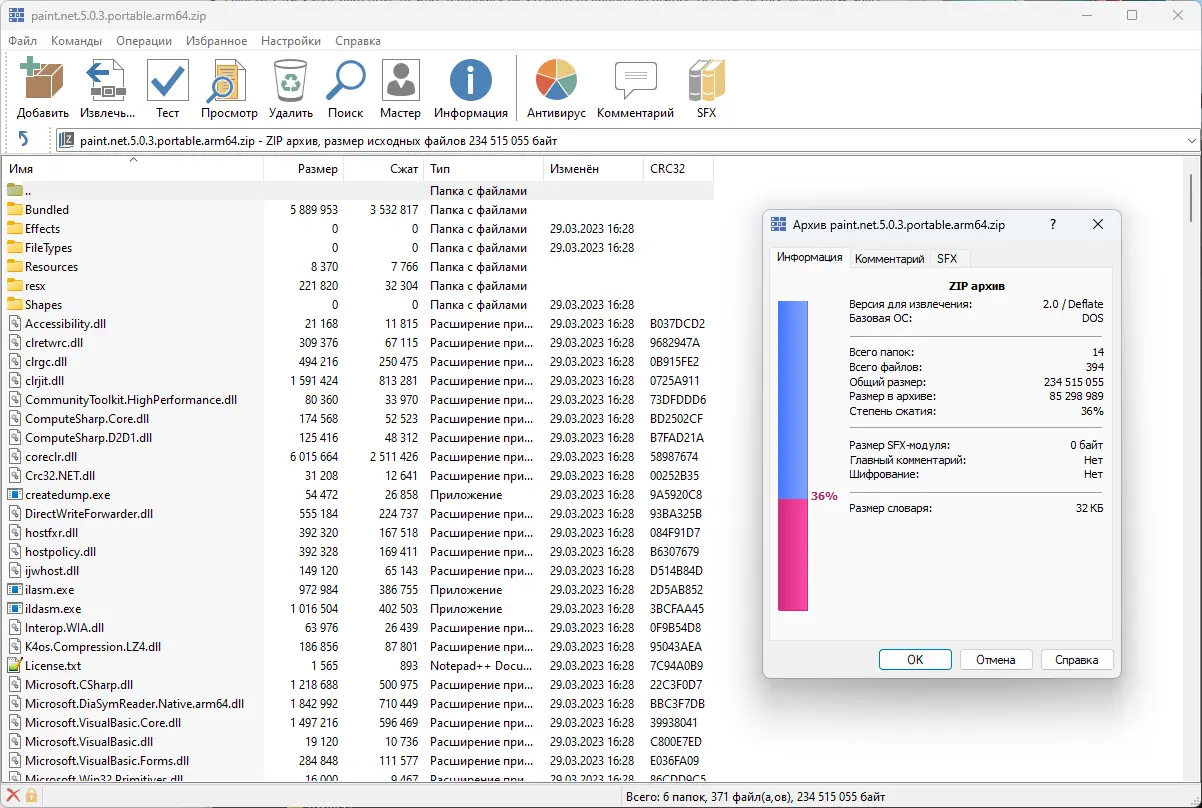Select the Shapes folder row
The image size is (1202, 808).
[x=359, y=304]
